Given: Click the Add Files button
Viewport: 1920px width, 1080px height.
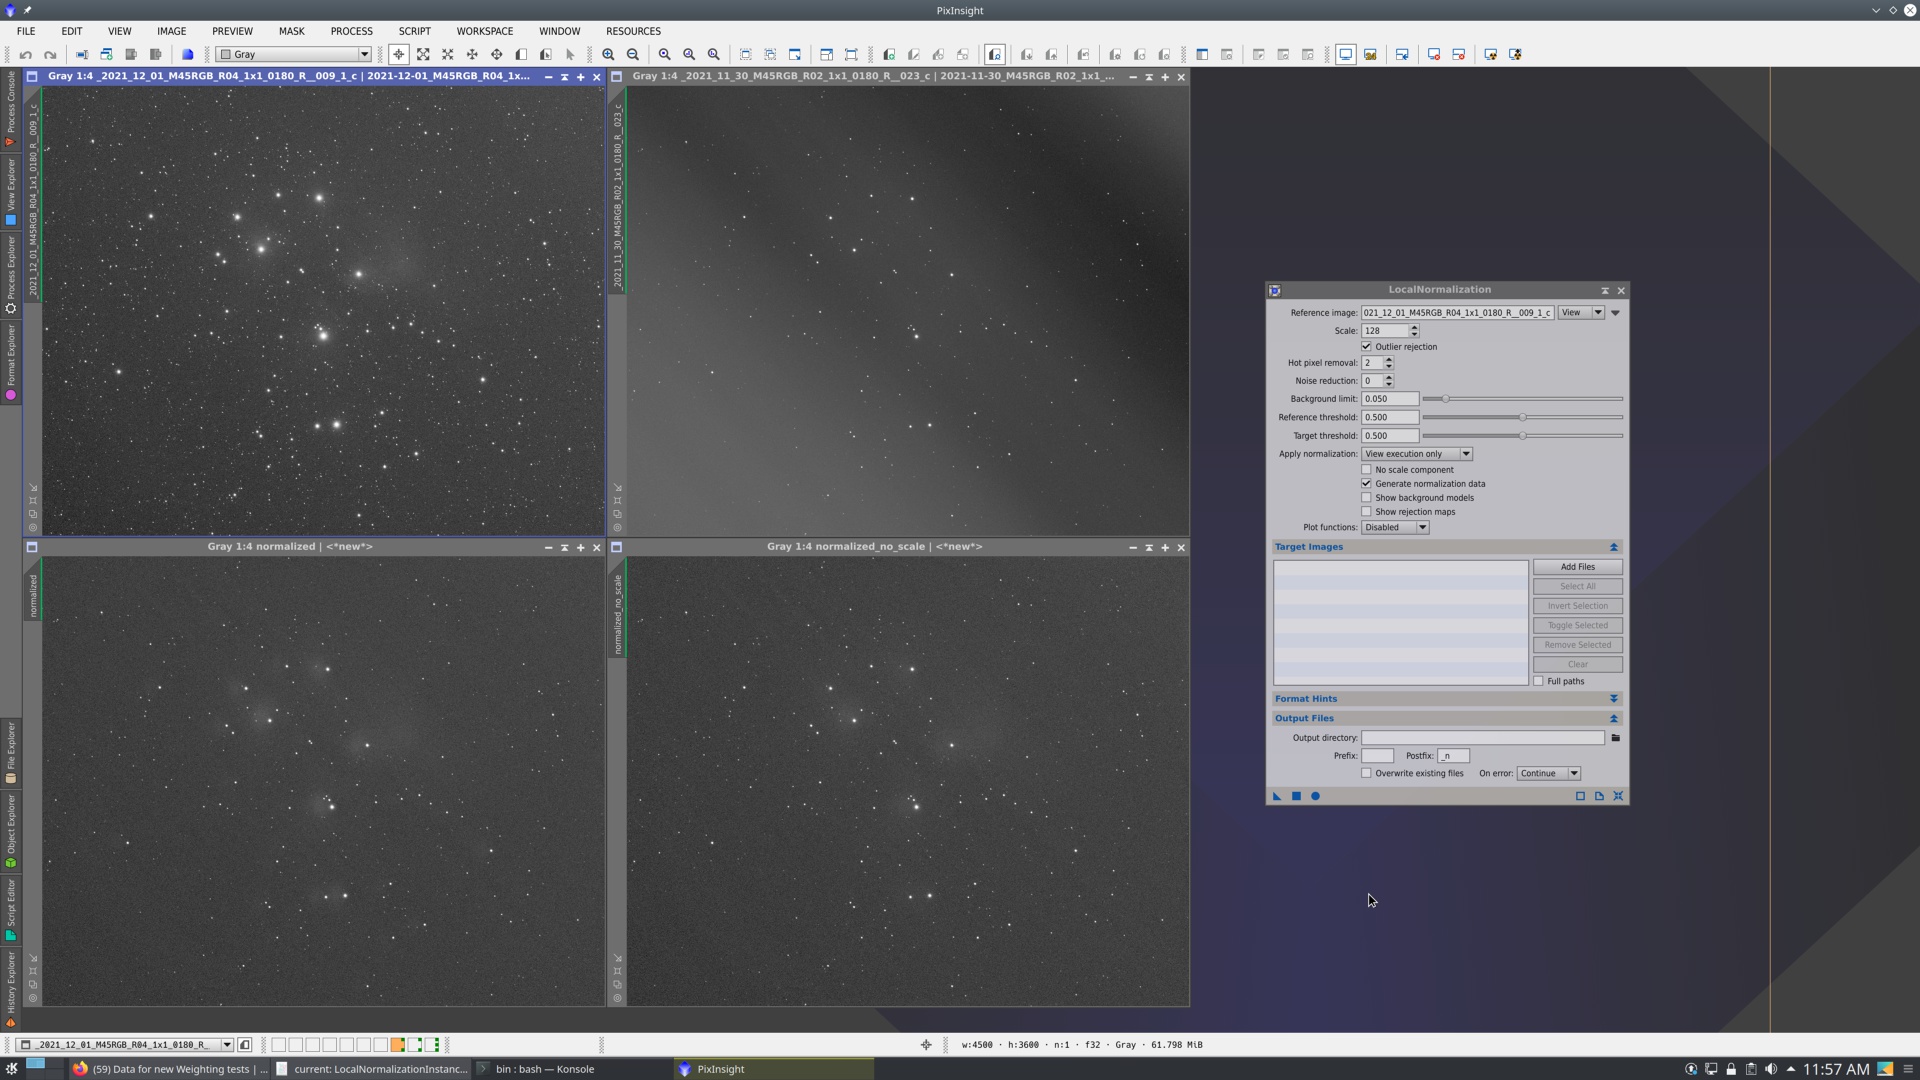Looking at the screenshot, I should click(1578, 567).
